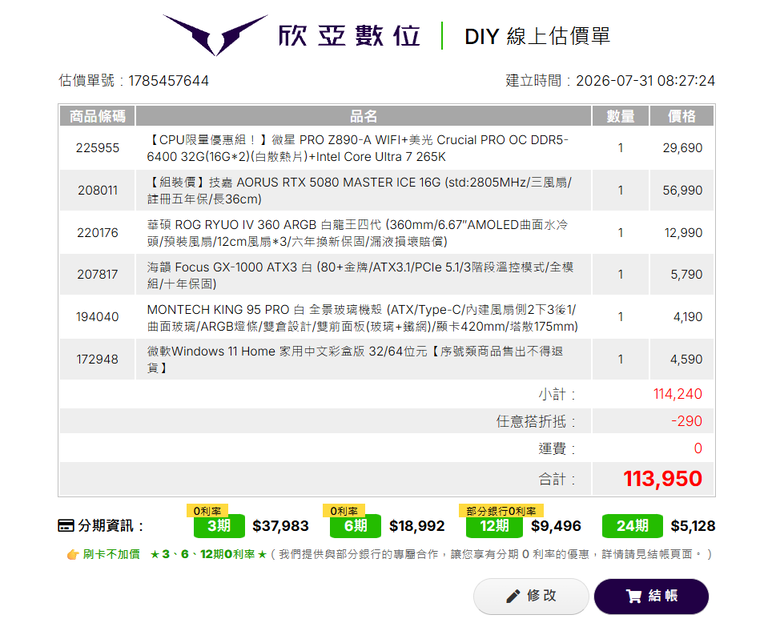This screenshot has height=643, width=780.
Task: Click the PRO Z890-A WIFI bundle name
Action: 357,148
